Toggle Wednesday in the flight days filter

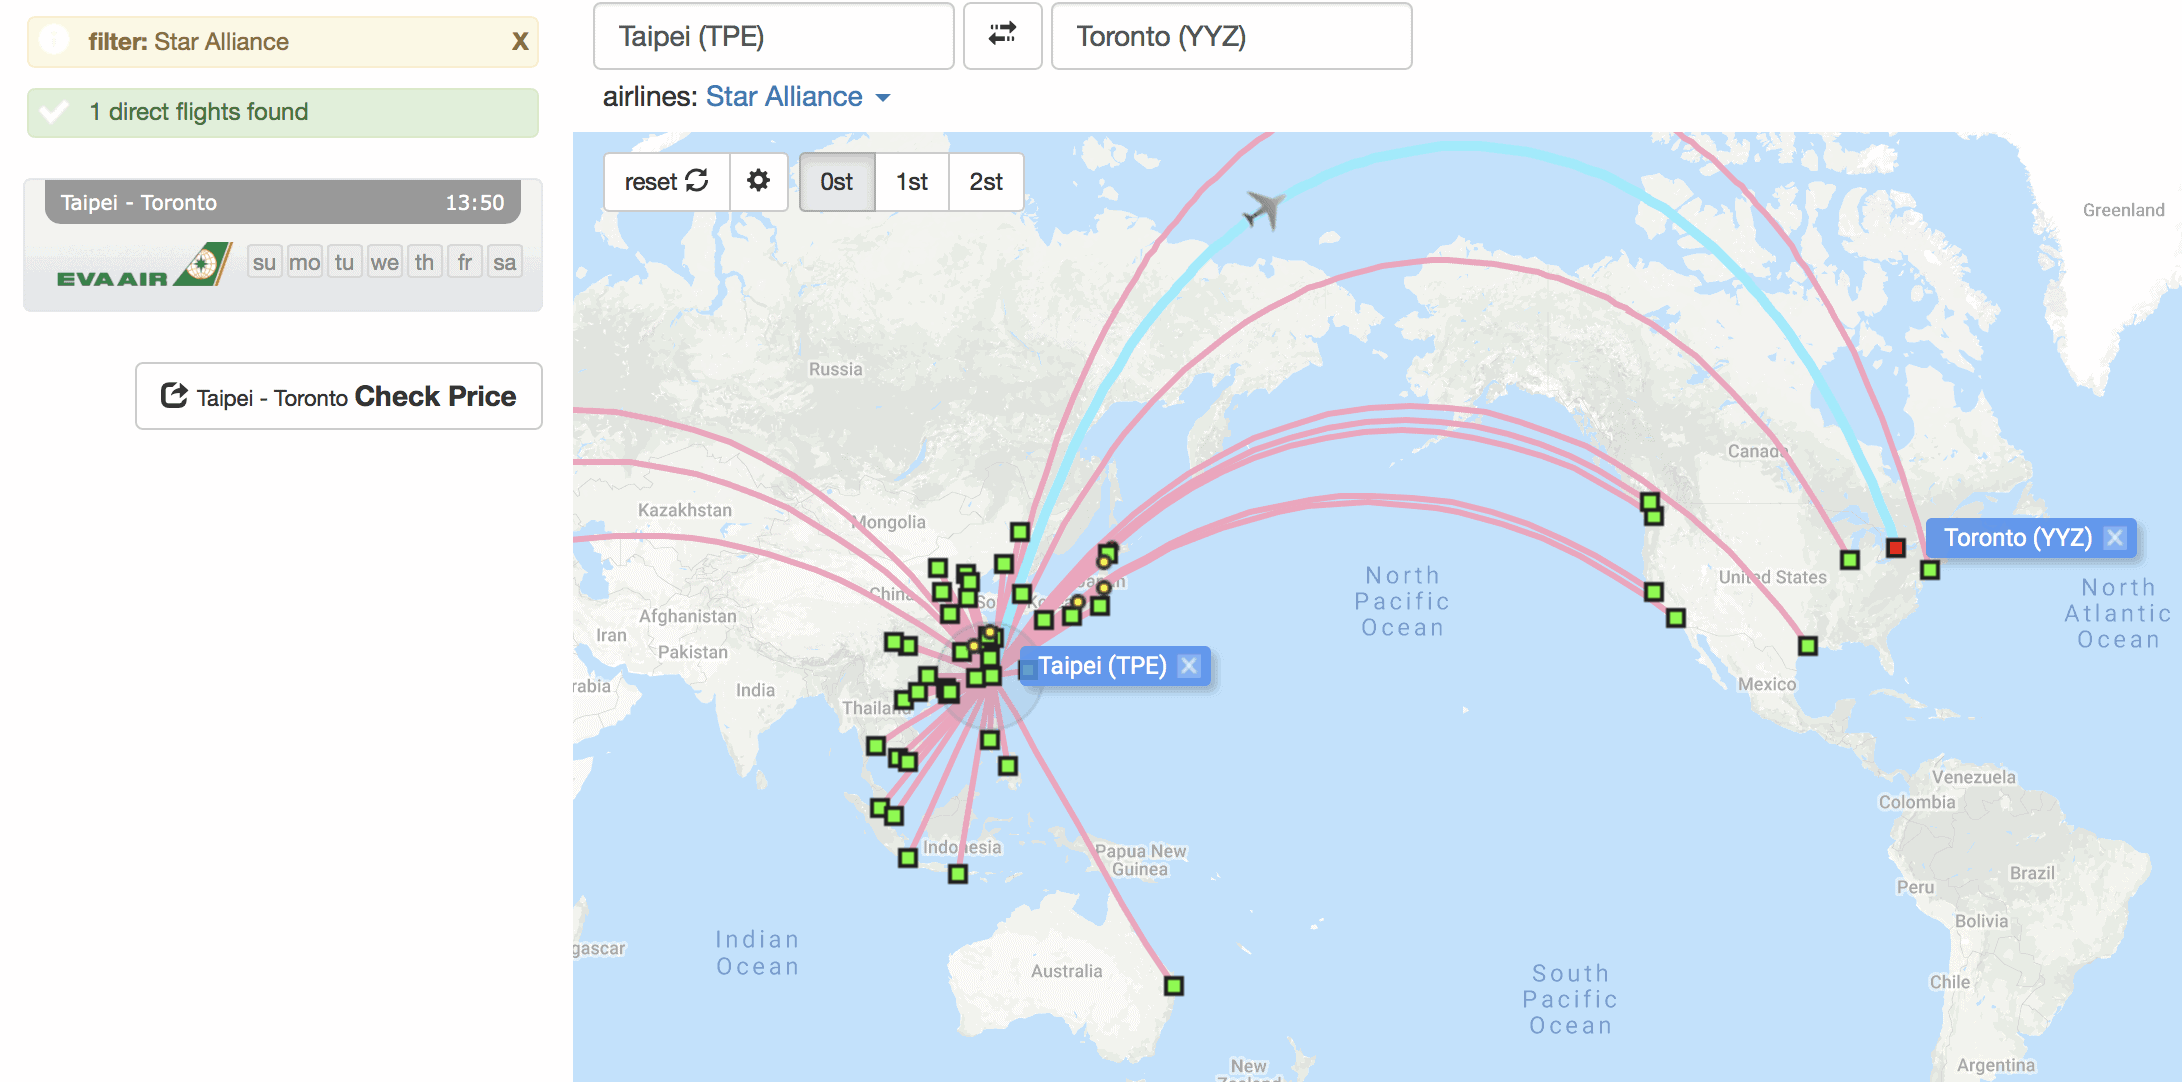[384, 261]
